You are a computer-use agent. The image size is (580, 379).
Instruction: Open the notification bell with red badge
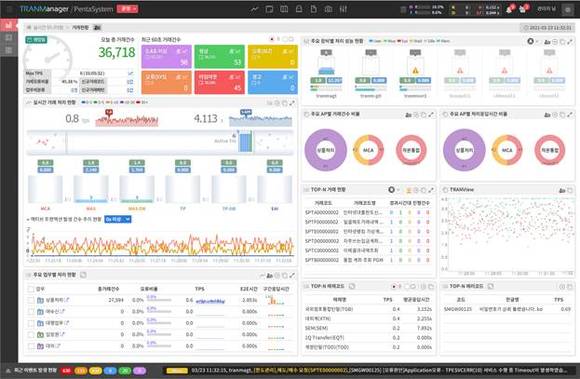[510, 9]
